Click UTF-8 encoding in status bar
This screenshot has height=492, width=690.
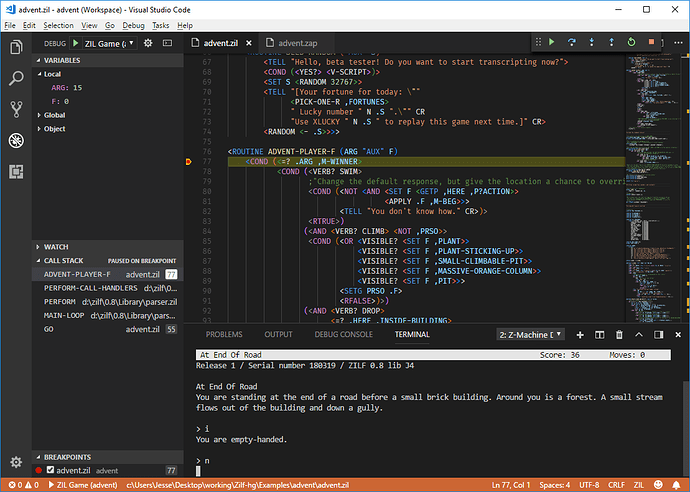589,485
